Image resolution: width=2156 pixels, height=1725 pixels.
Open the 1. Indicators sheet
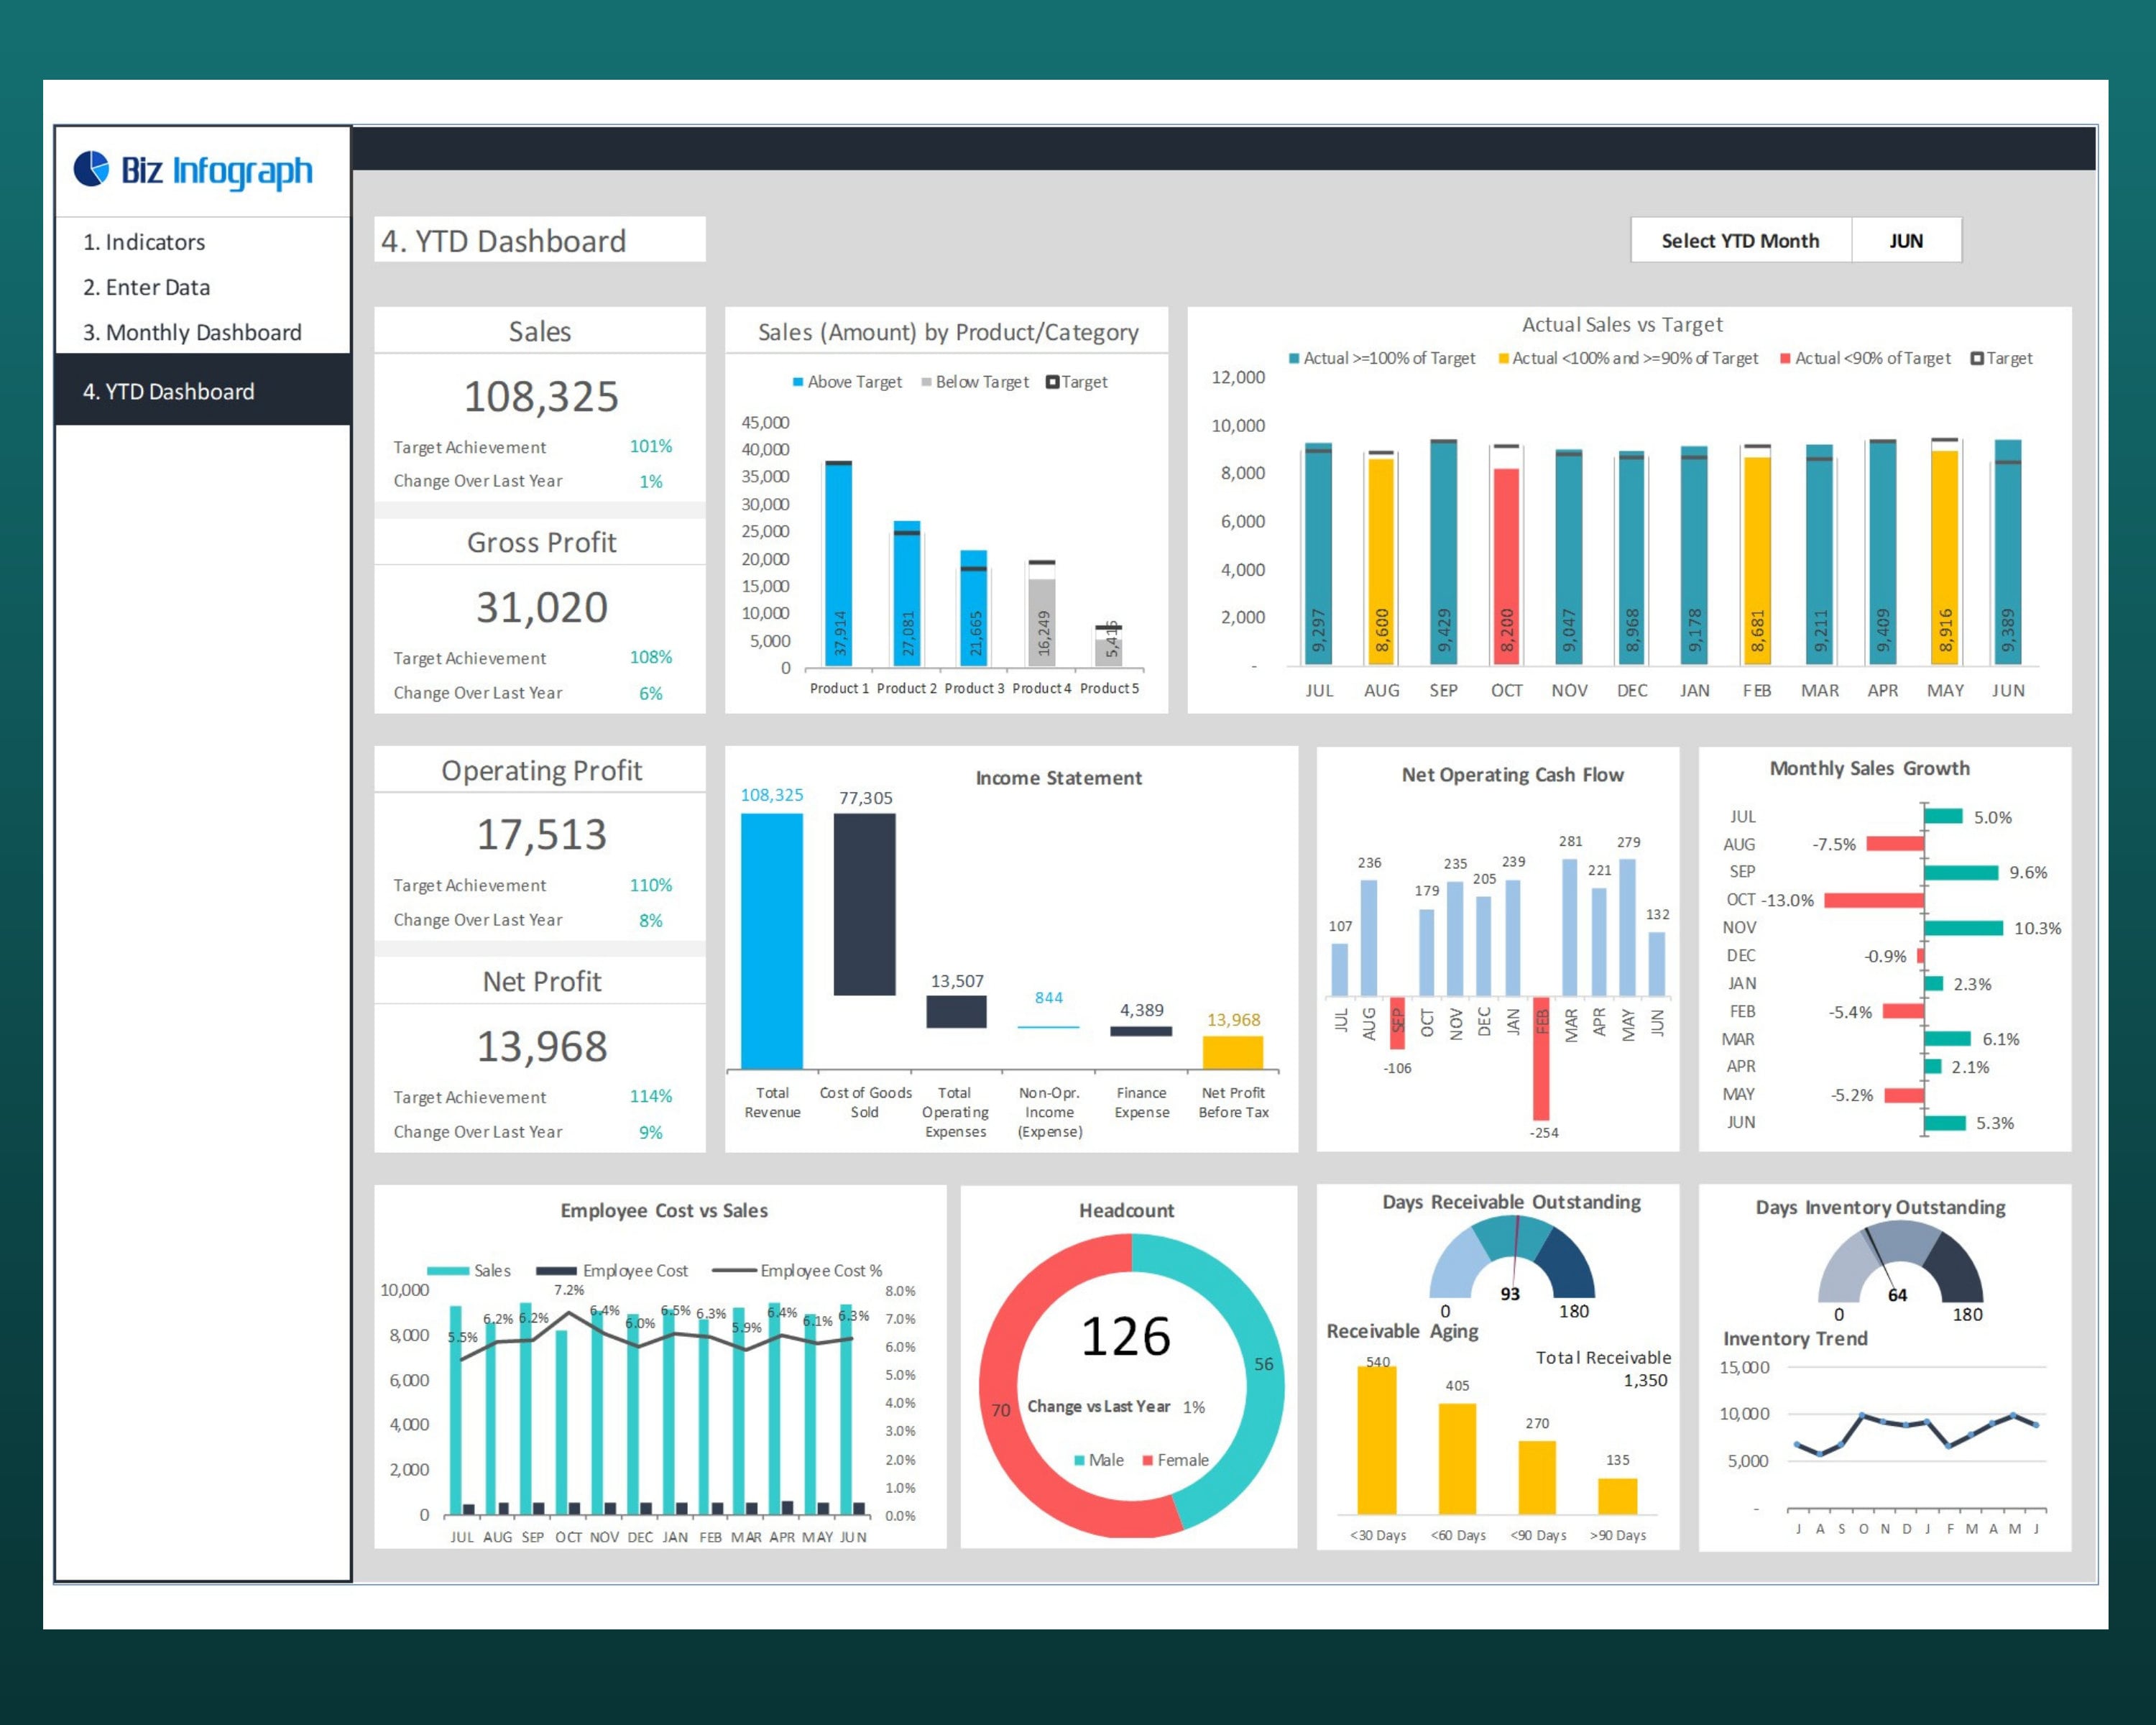[x=144, y=242]
